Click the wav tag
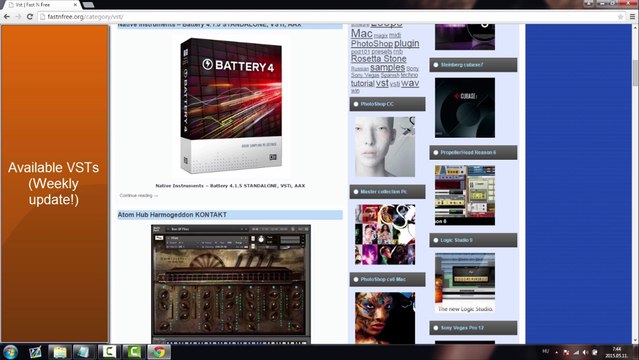The width and height of the screenshot is (639, 360). (x=410, y=83)
